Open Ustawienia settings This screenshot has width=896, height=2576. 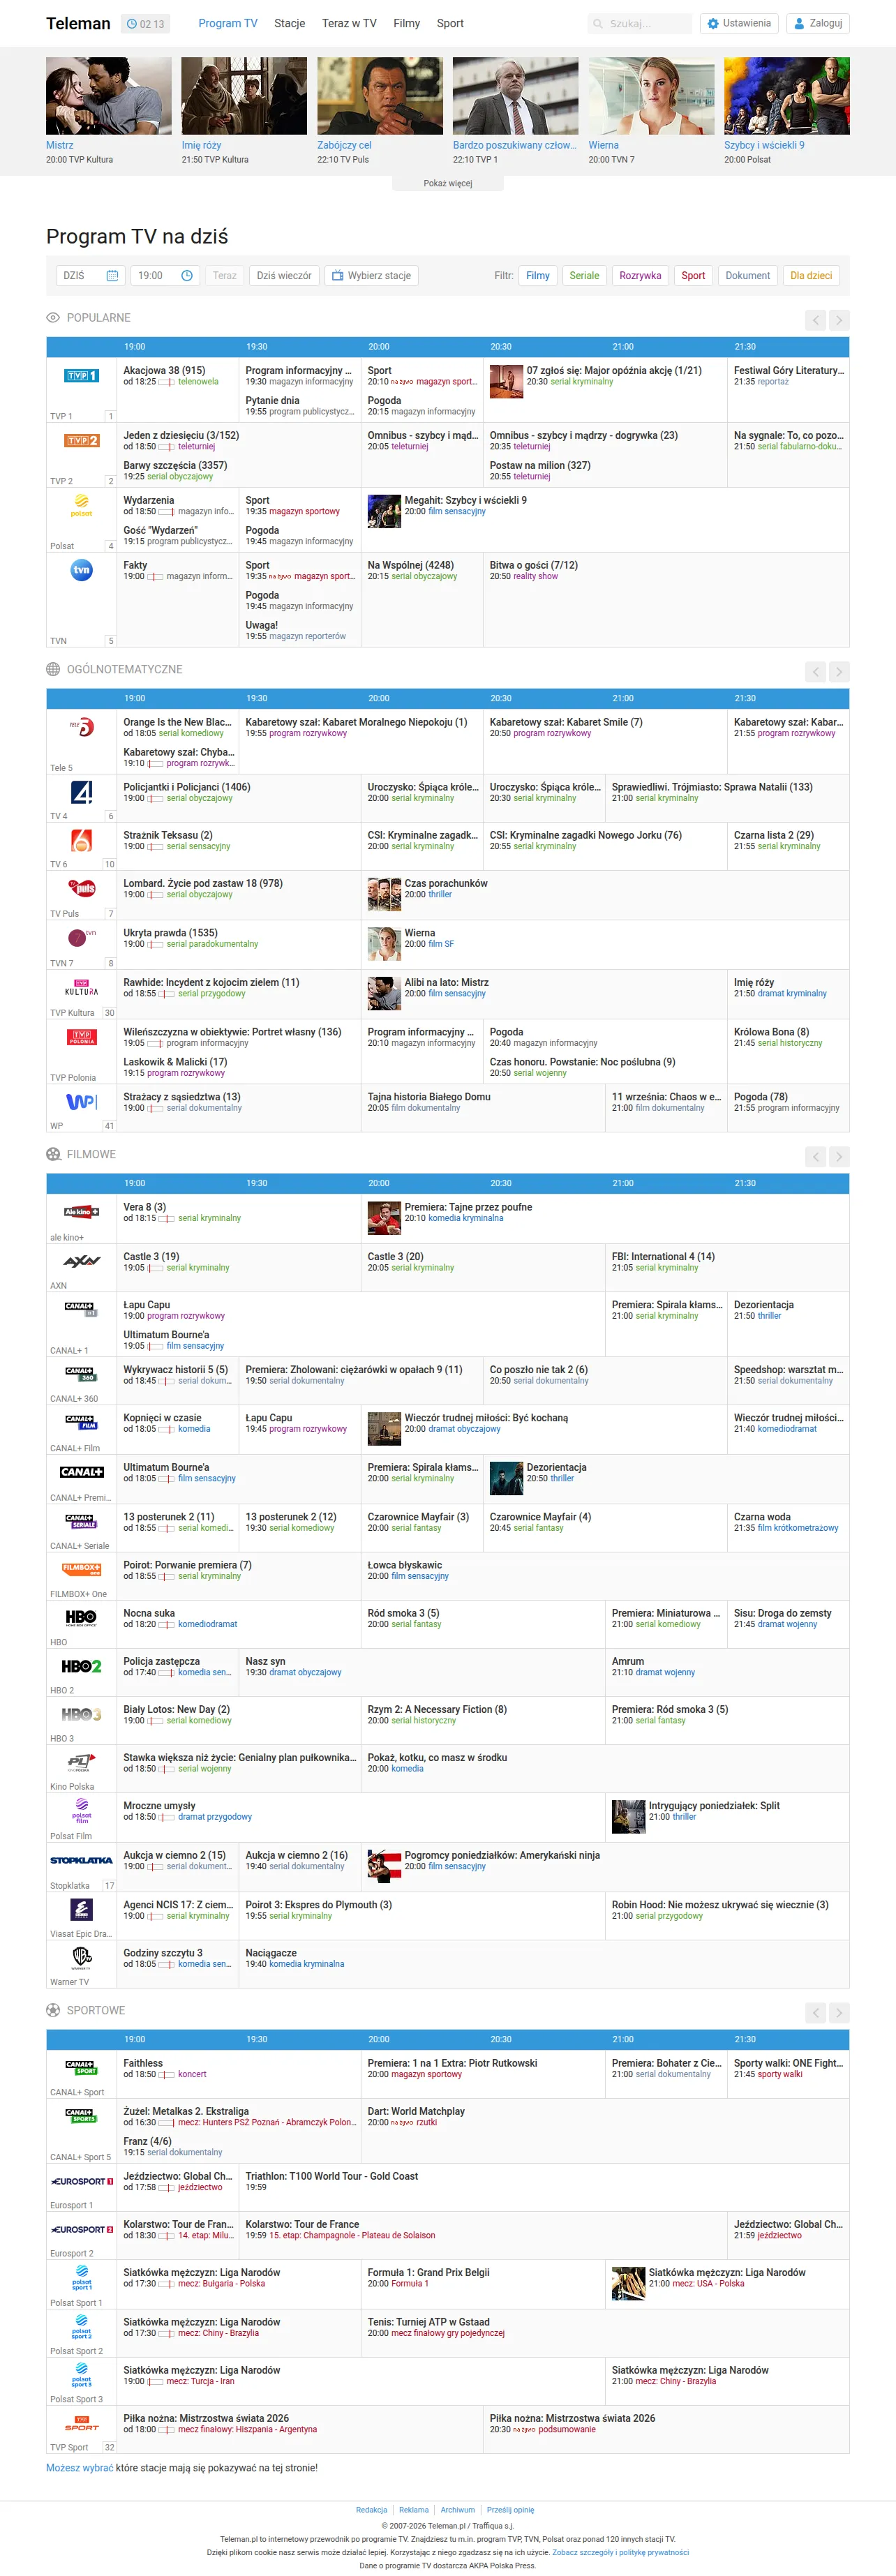[739, 23]
